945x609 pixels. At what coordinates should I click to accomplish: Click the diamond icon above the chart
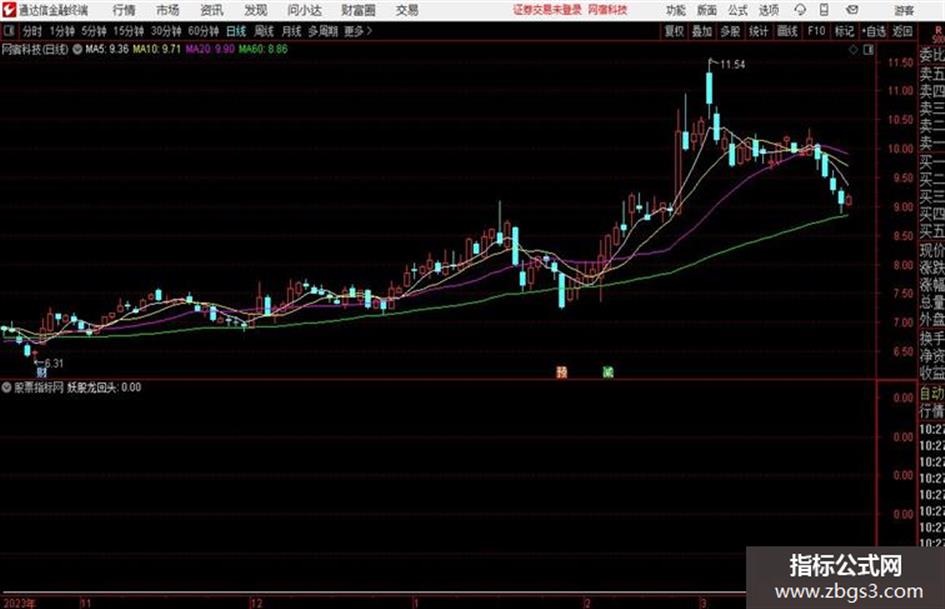[853, 50]
